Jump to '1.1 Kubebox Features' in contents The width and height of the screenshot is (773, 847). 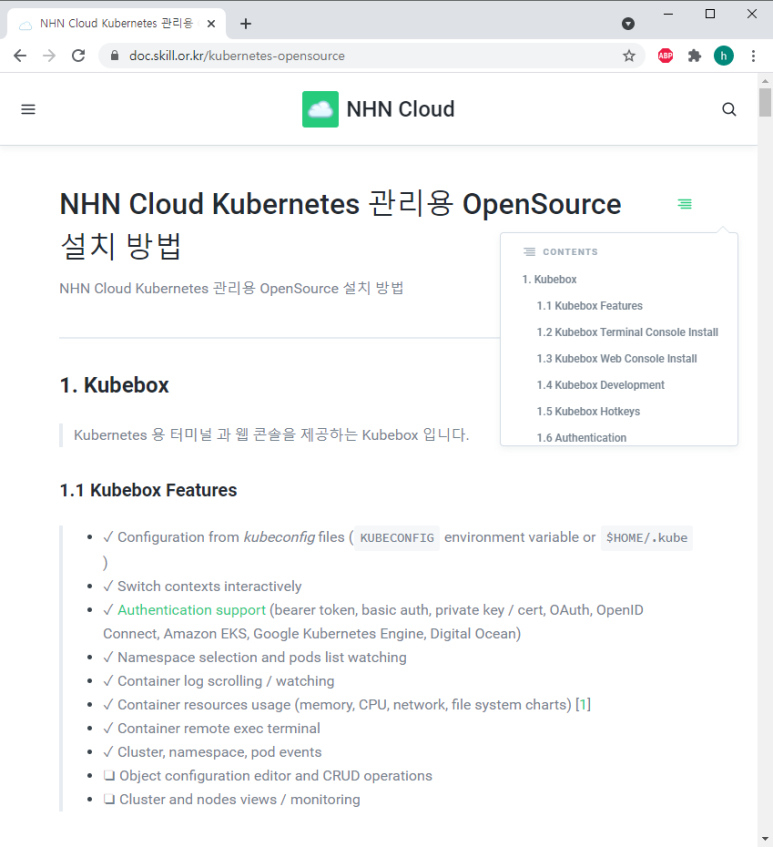pyautogui.click(x=589, y=306)
